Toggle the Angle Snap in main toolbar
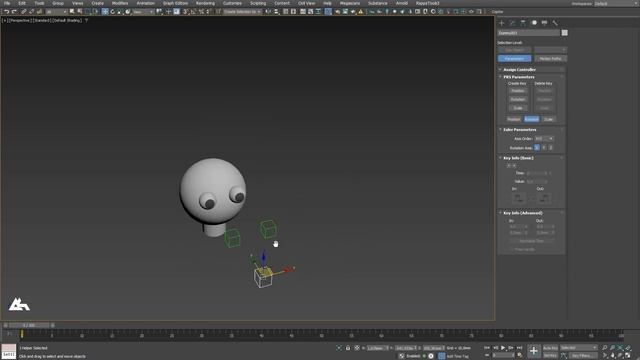 193,12
